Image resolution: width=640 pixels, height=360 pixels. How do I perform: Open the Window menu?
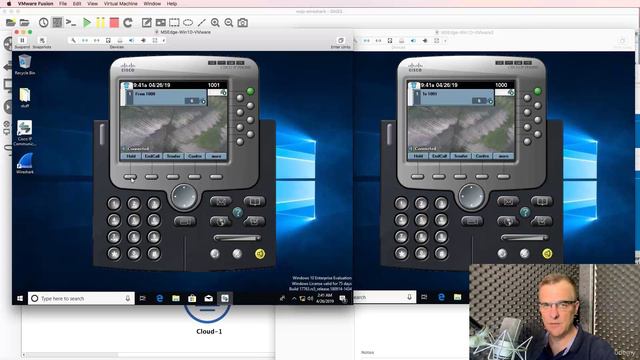tap(152, 3)
